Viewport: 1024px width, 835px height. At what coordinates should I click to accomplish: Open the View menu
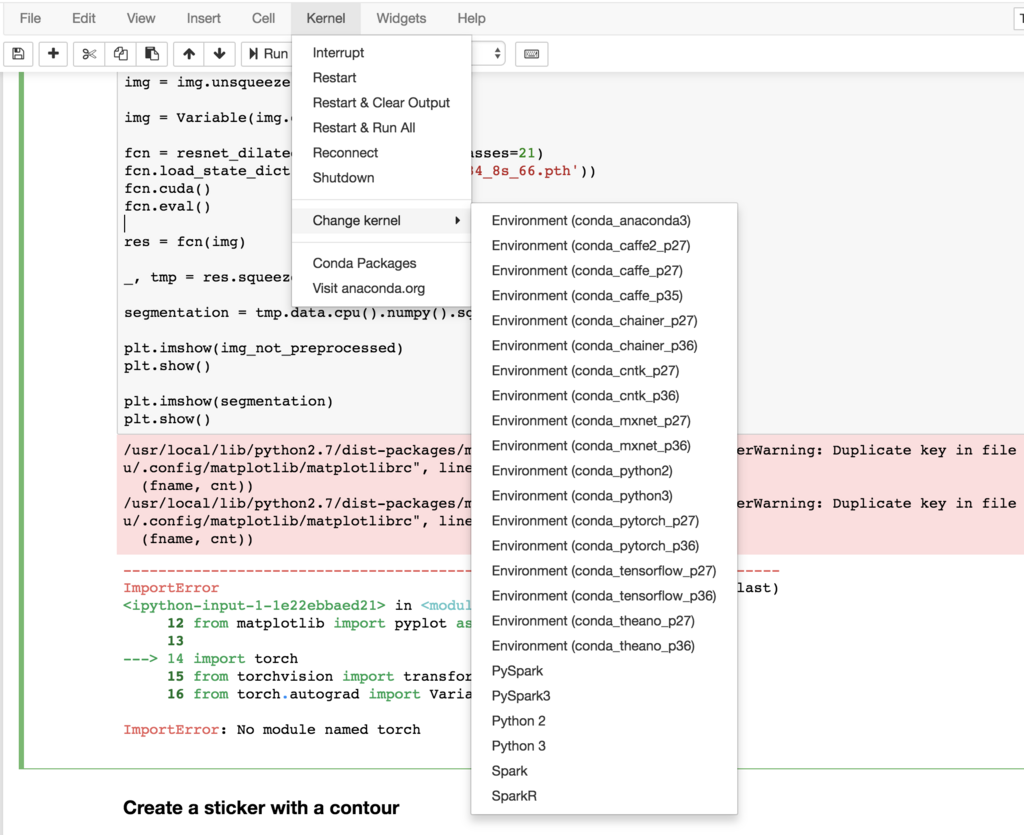coord(141,18)
